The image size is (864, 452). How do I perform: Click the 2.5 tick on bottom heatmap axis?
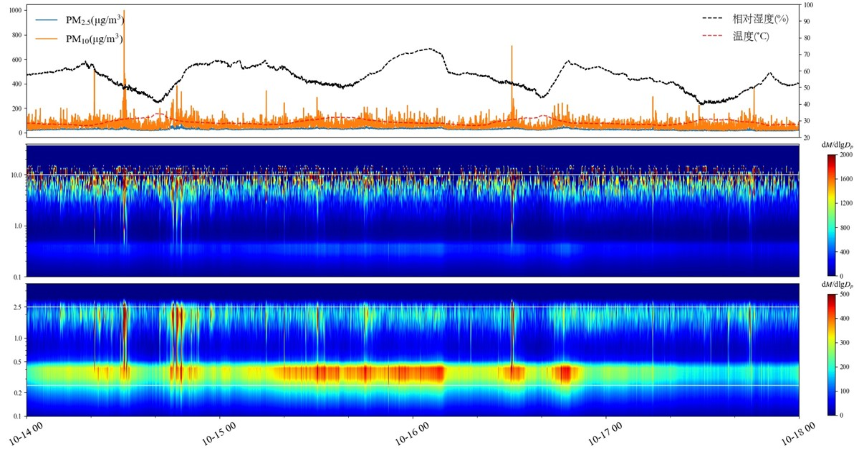(16, 307)
